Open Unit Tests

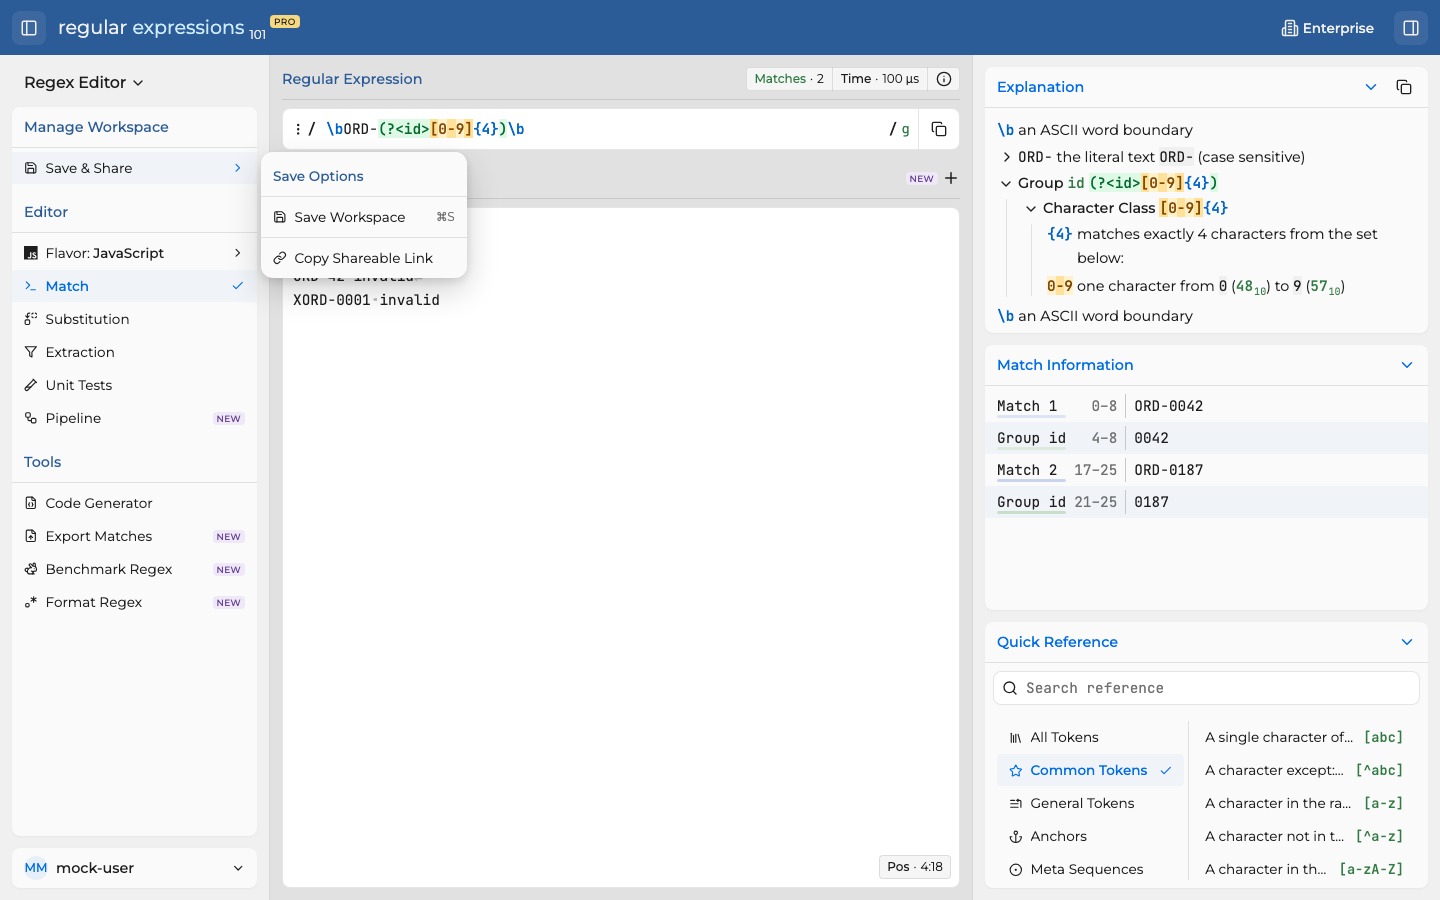pos(134,385)
